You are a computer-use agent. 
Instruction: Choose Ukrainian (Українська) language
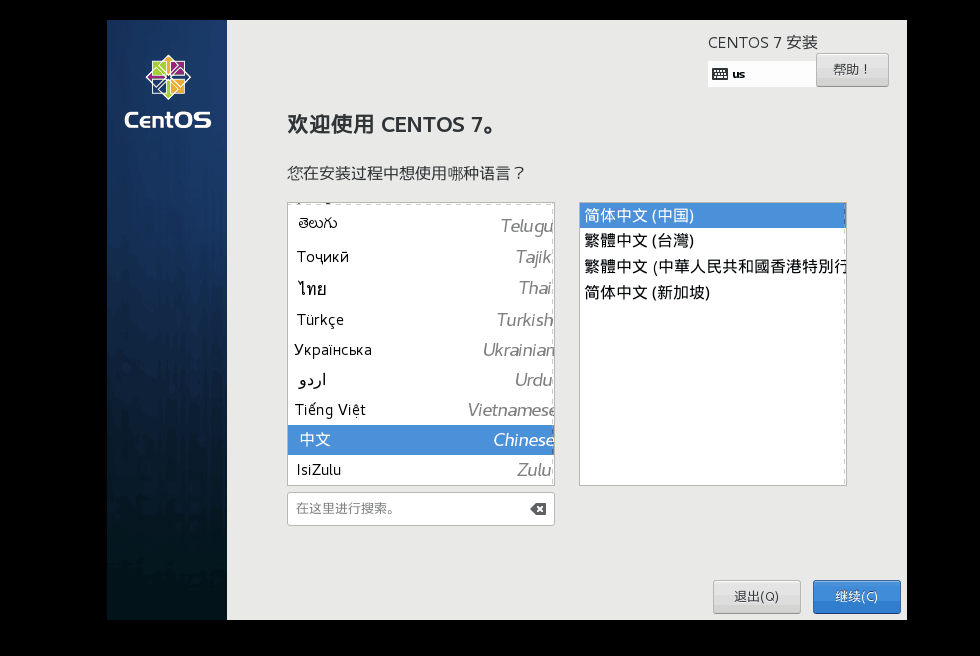point(421,350)
